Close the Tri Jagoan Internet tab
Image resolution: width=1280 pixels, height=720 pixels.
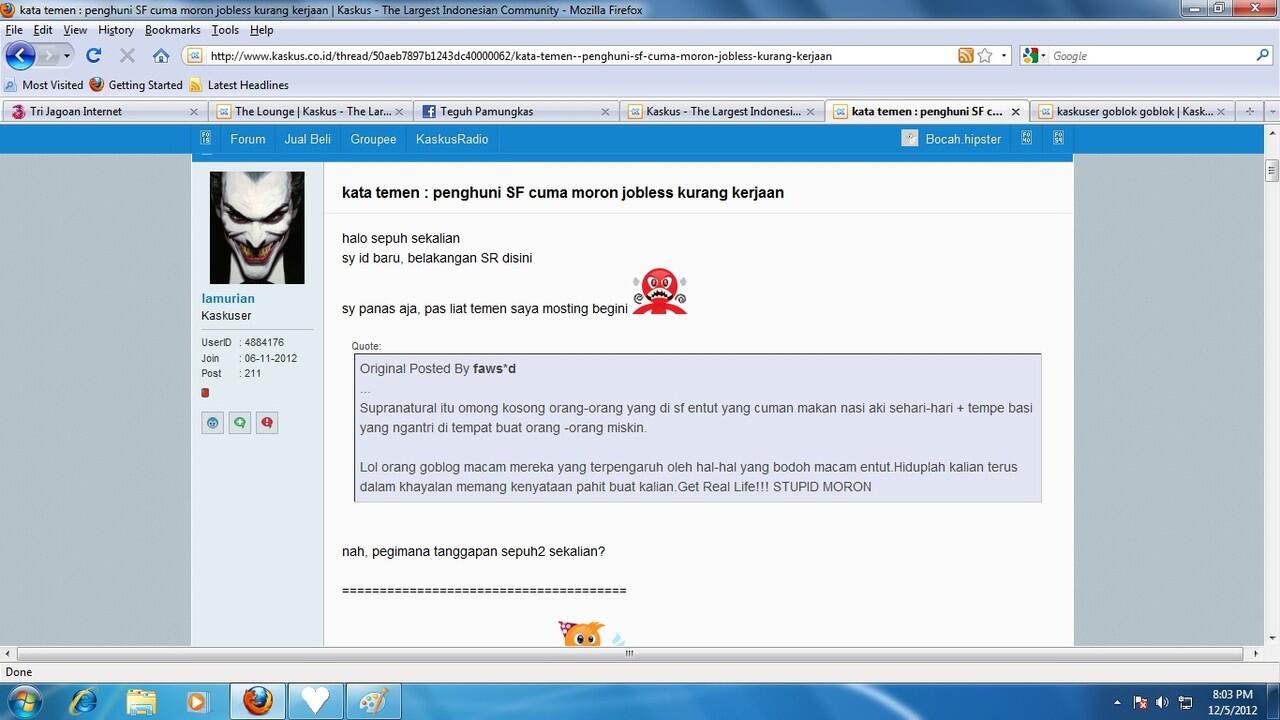194,112
